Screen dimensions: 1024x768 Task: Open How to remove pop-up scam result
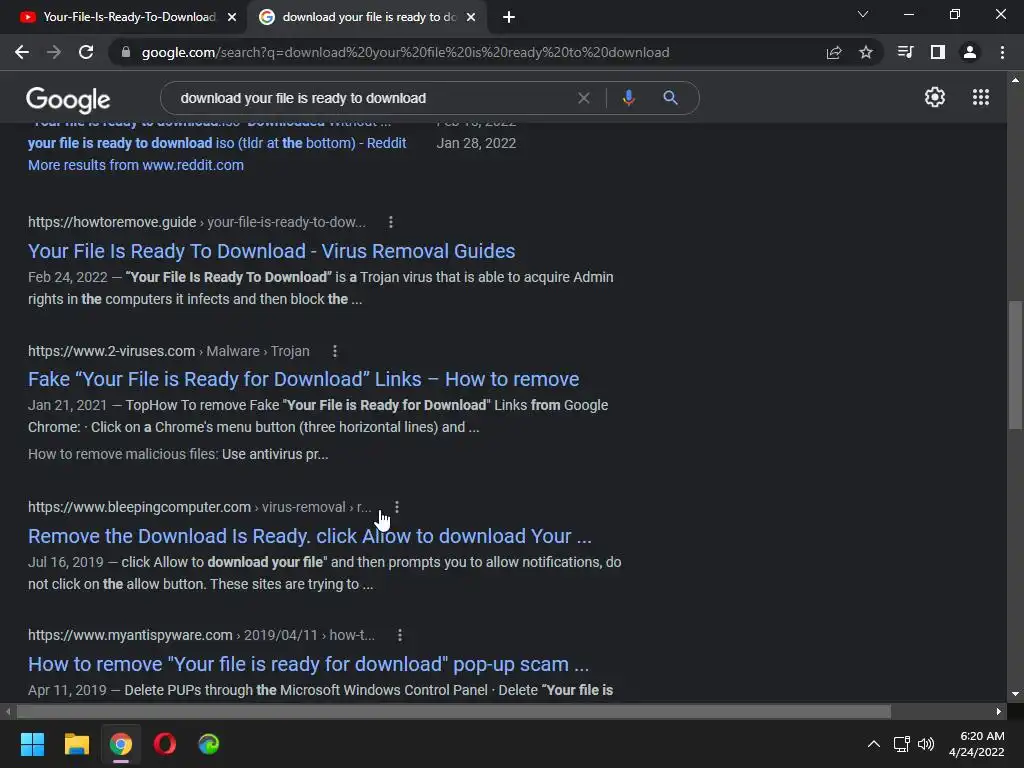308,664
